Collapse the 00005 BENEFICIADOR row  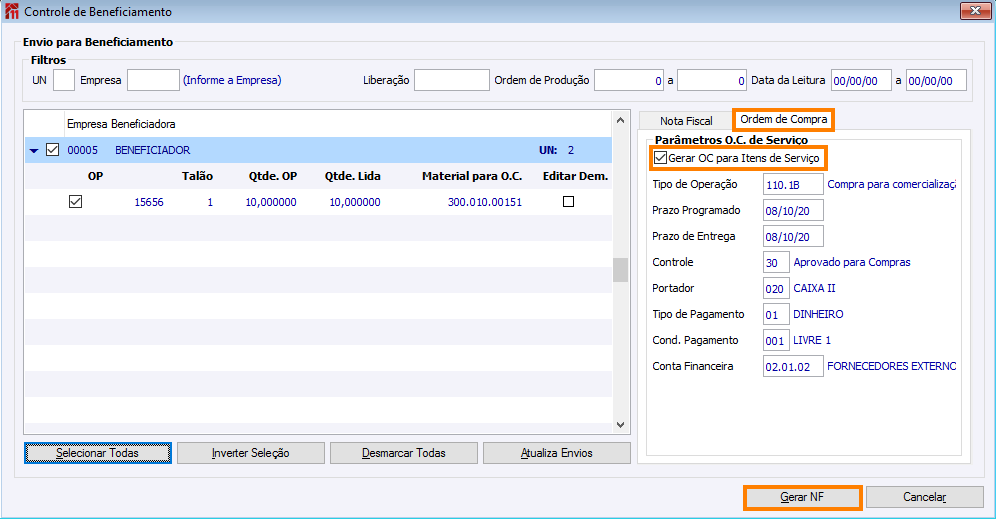coord(34,151)
